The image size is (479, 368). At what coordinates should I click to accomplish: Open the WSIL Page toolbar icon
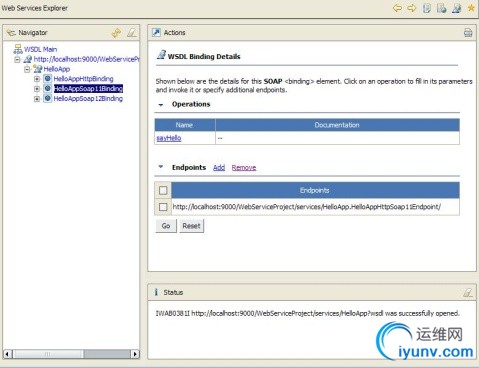pos(441,8)
